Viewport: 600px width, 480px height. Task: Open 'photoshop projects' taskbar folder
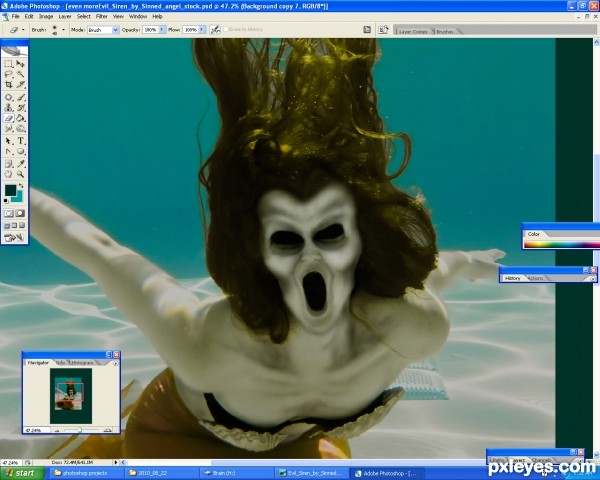pyautogui.click(x=86, y=473)
